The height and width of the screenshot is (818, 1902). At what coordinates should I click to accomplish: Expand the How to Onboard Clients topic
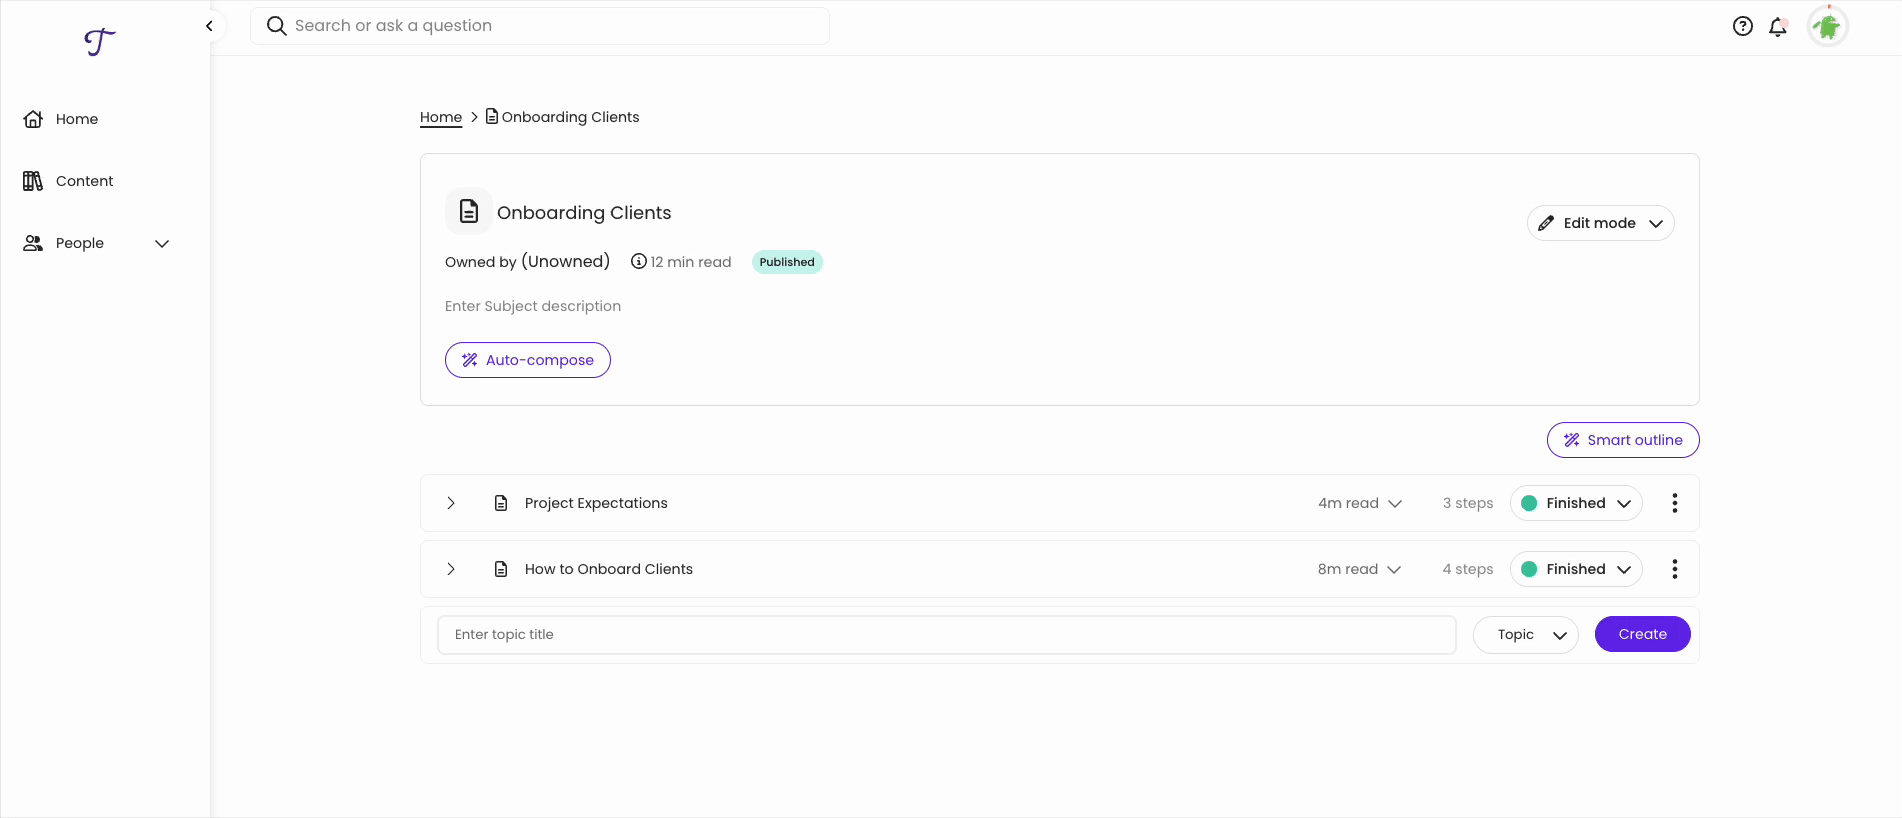pyautogui.click(x=451, y=569)
